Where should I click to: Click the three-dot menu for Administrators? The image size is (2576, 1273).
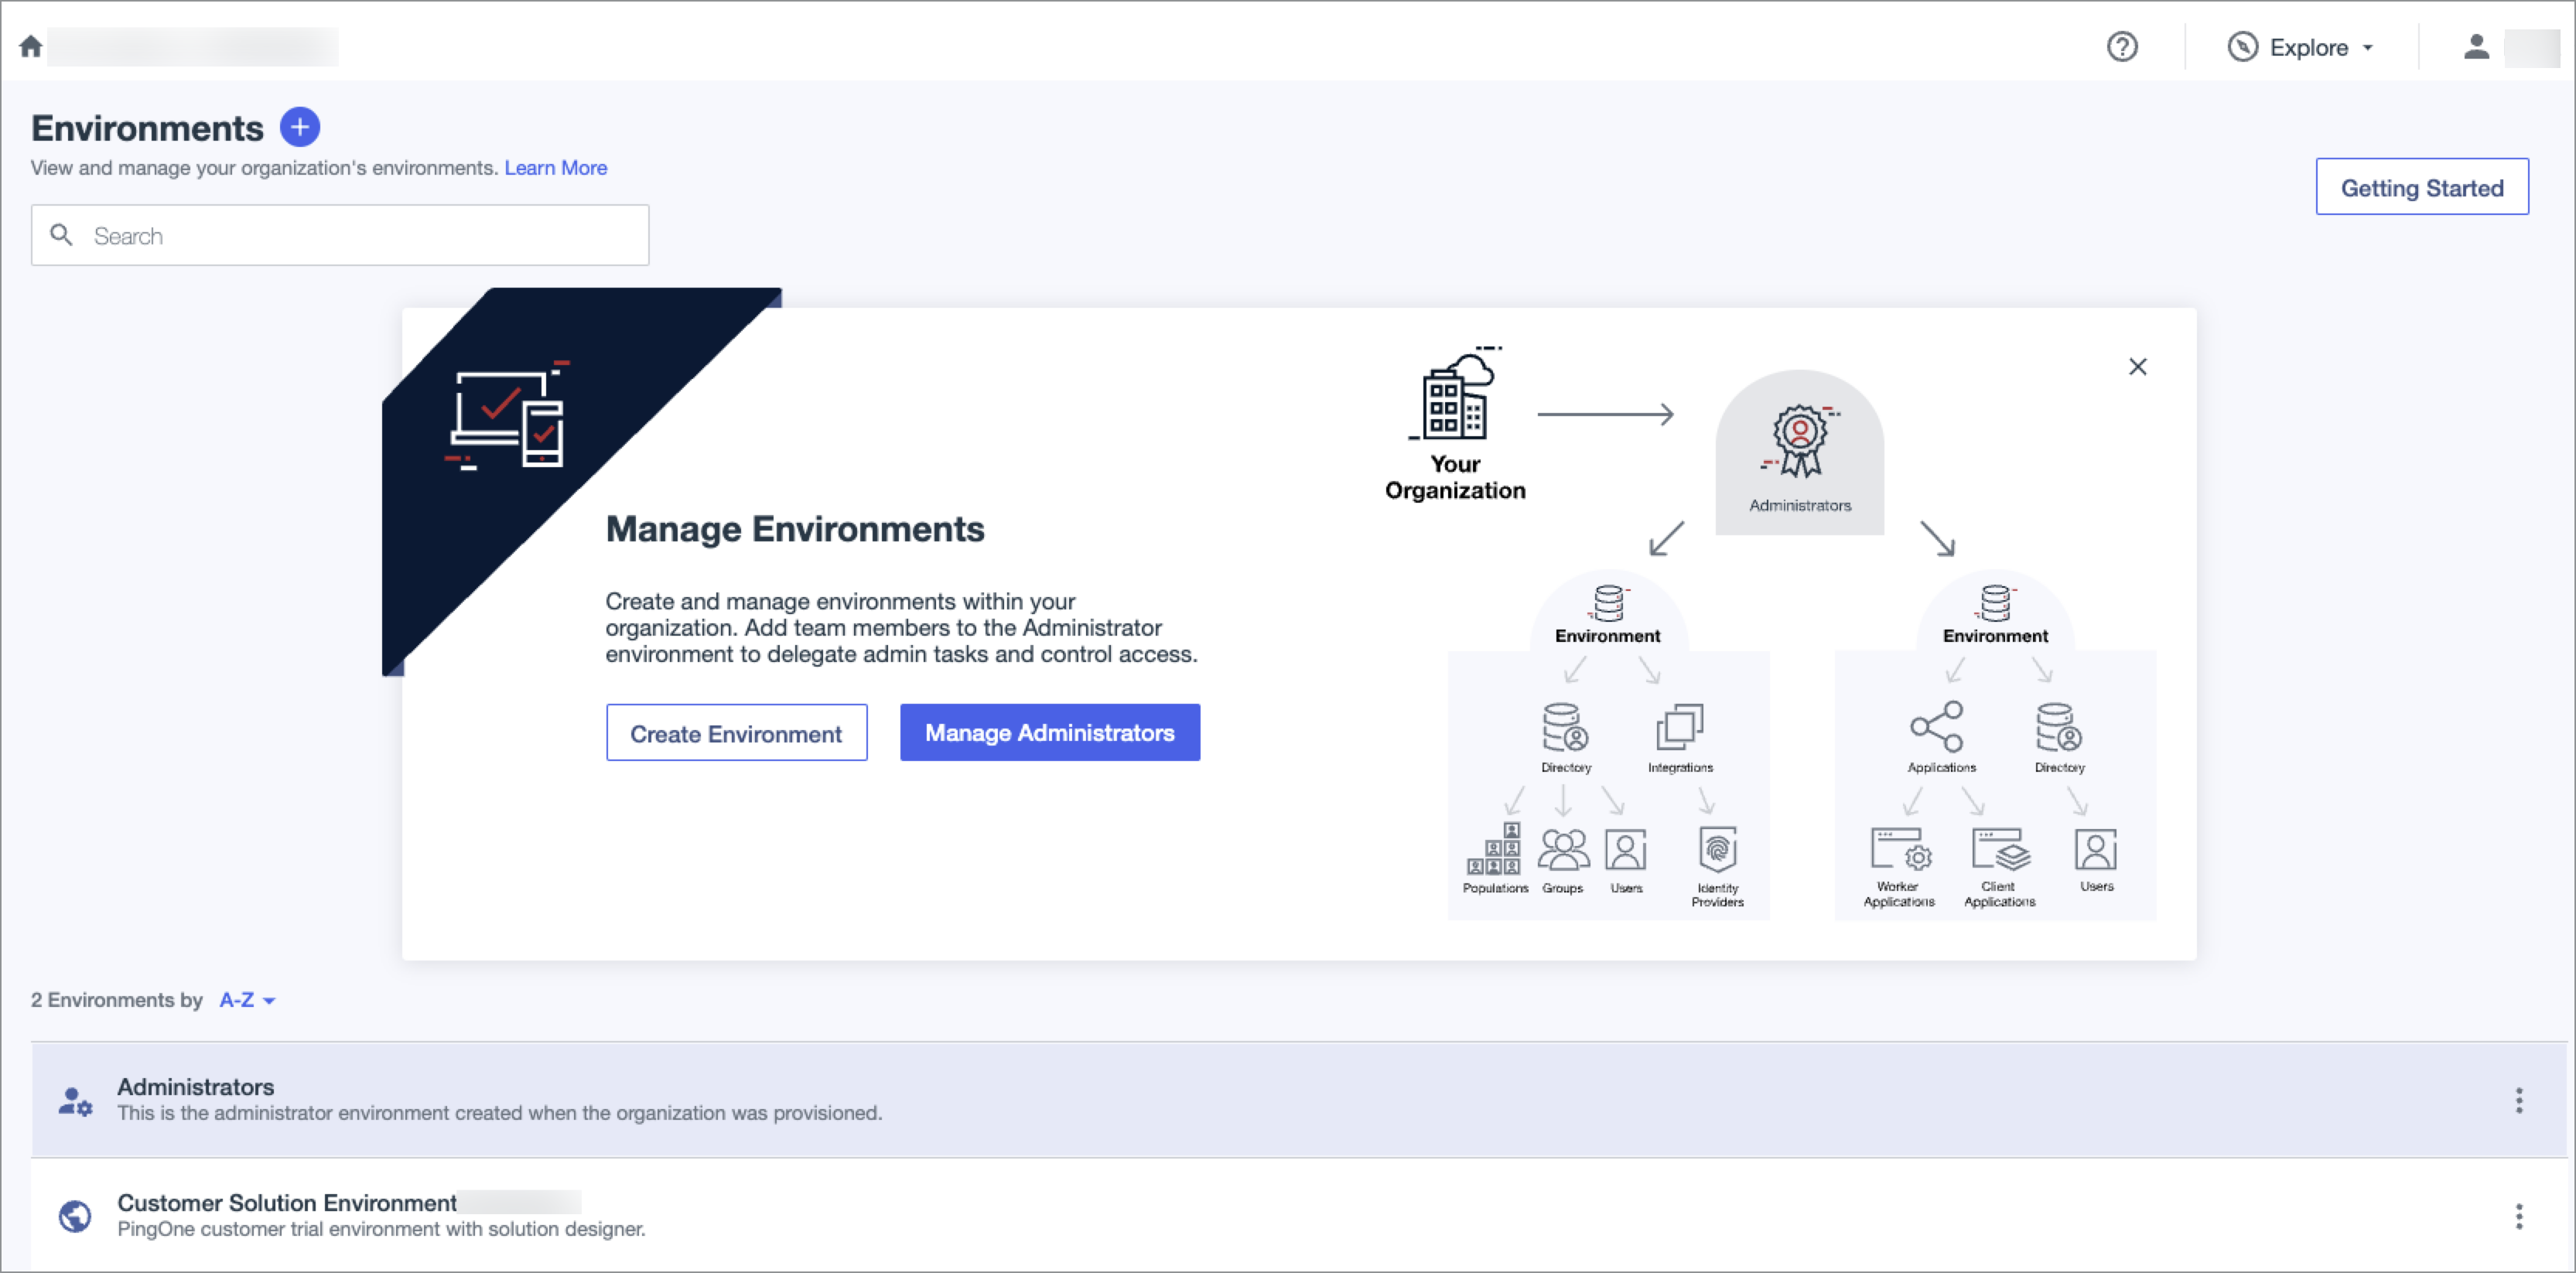2519,1101
